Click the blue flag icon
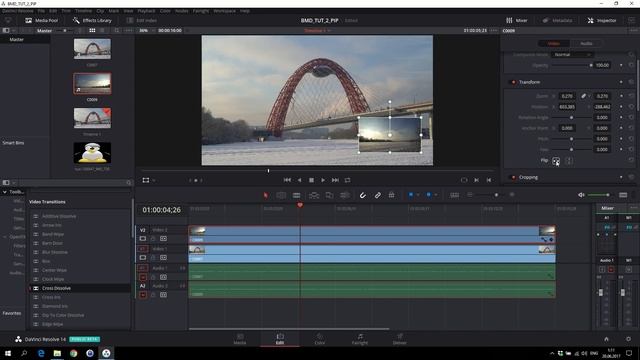Image resolution: width=640 pixels, height=360 pixels. [411, 195]
